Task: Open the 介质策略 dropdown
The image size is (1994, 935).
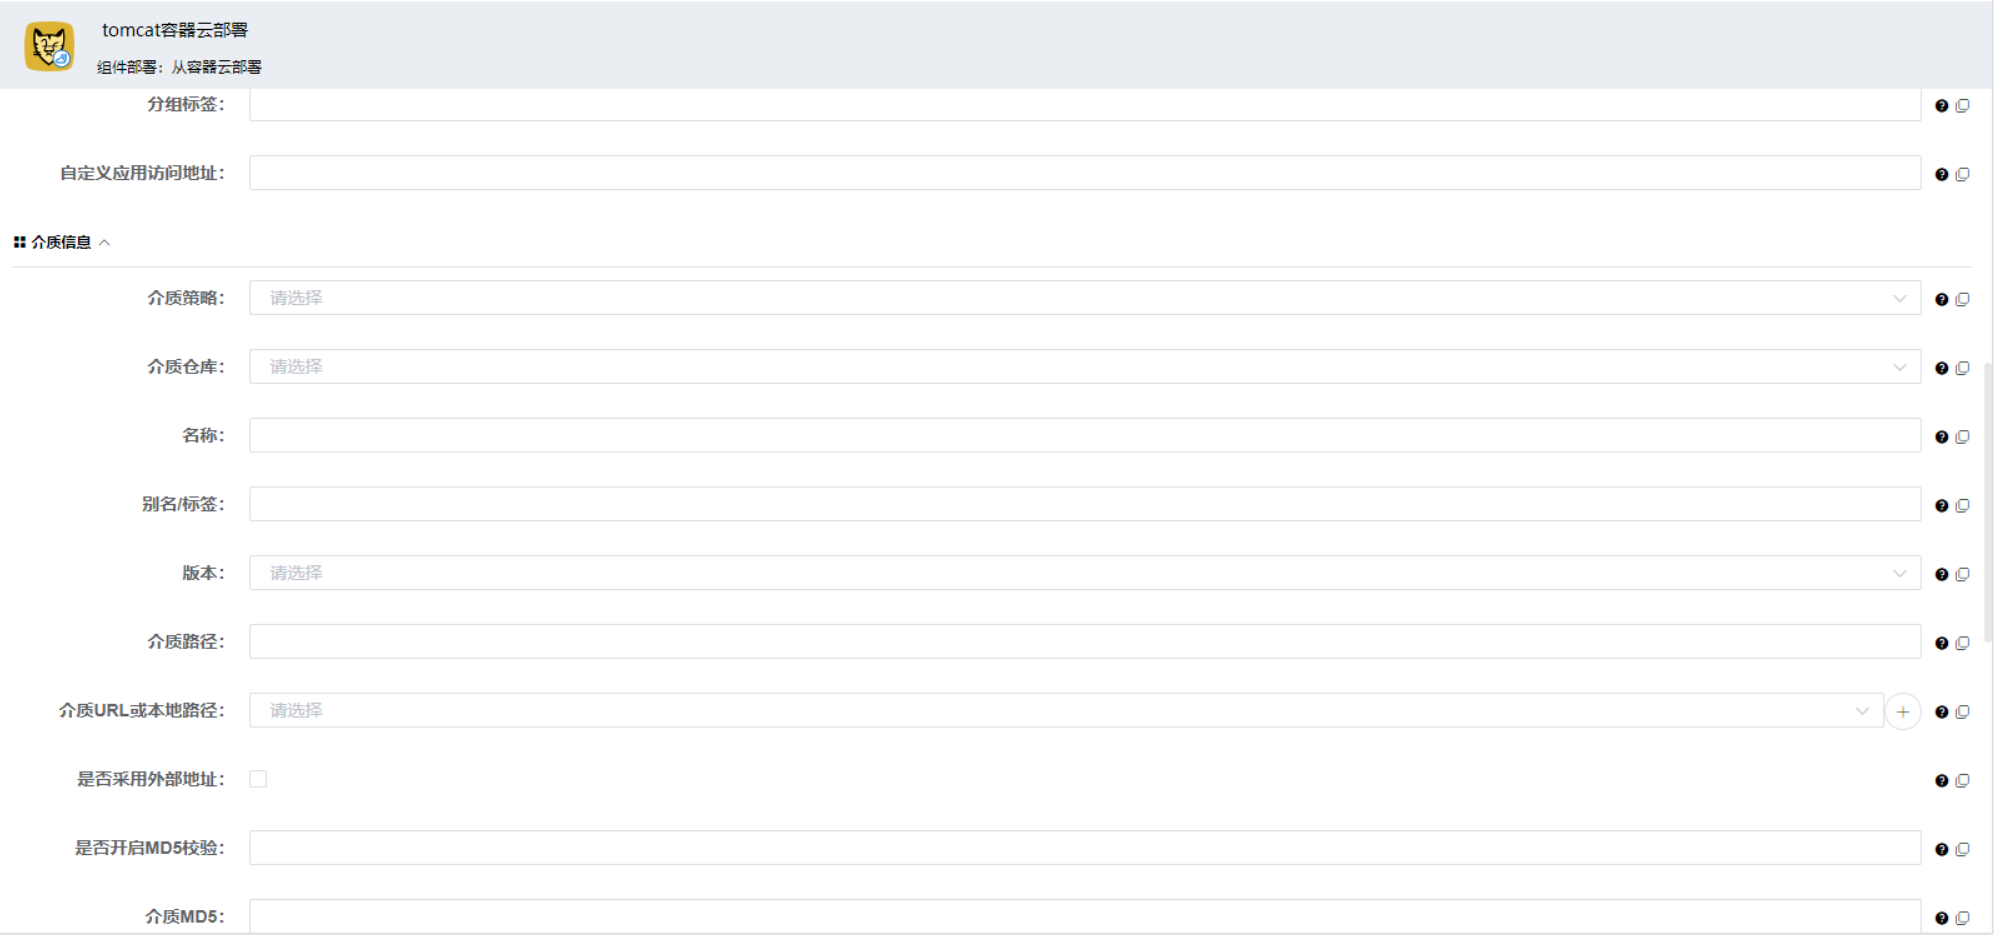Action: click(x=1084, y=298)
